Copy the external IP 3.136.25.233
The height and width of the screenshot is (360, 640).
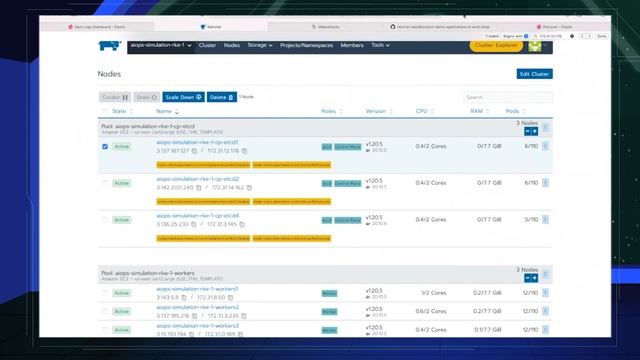point(193,224)
